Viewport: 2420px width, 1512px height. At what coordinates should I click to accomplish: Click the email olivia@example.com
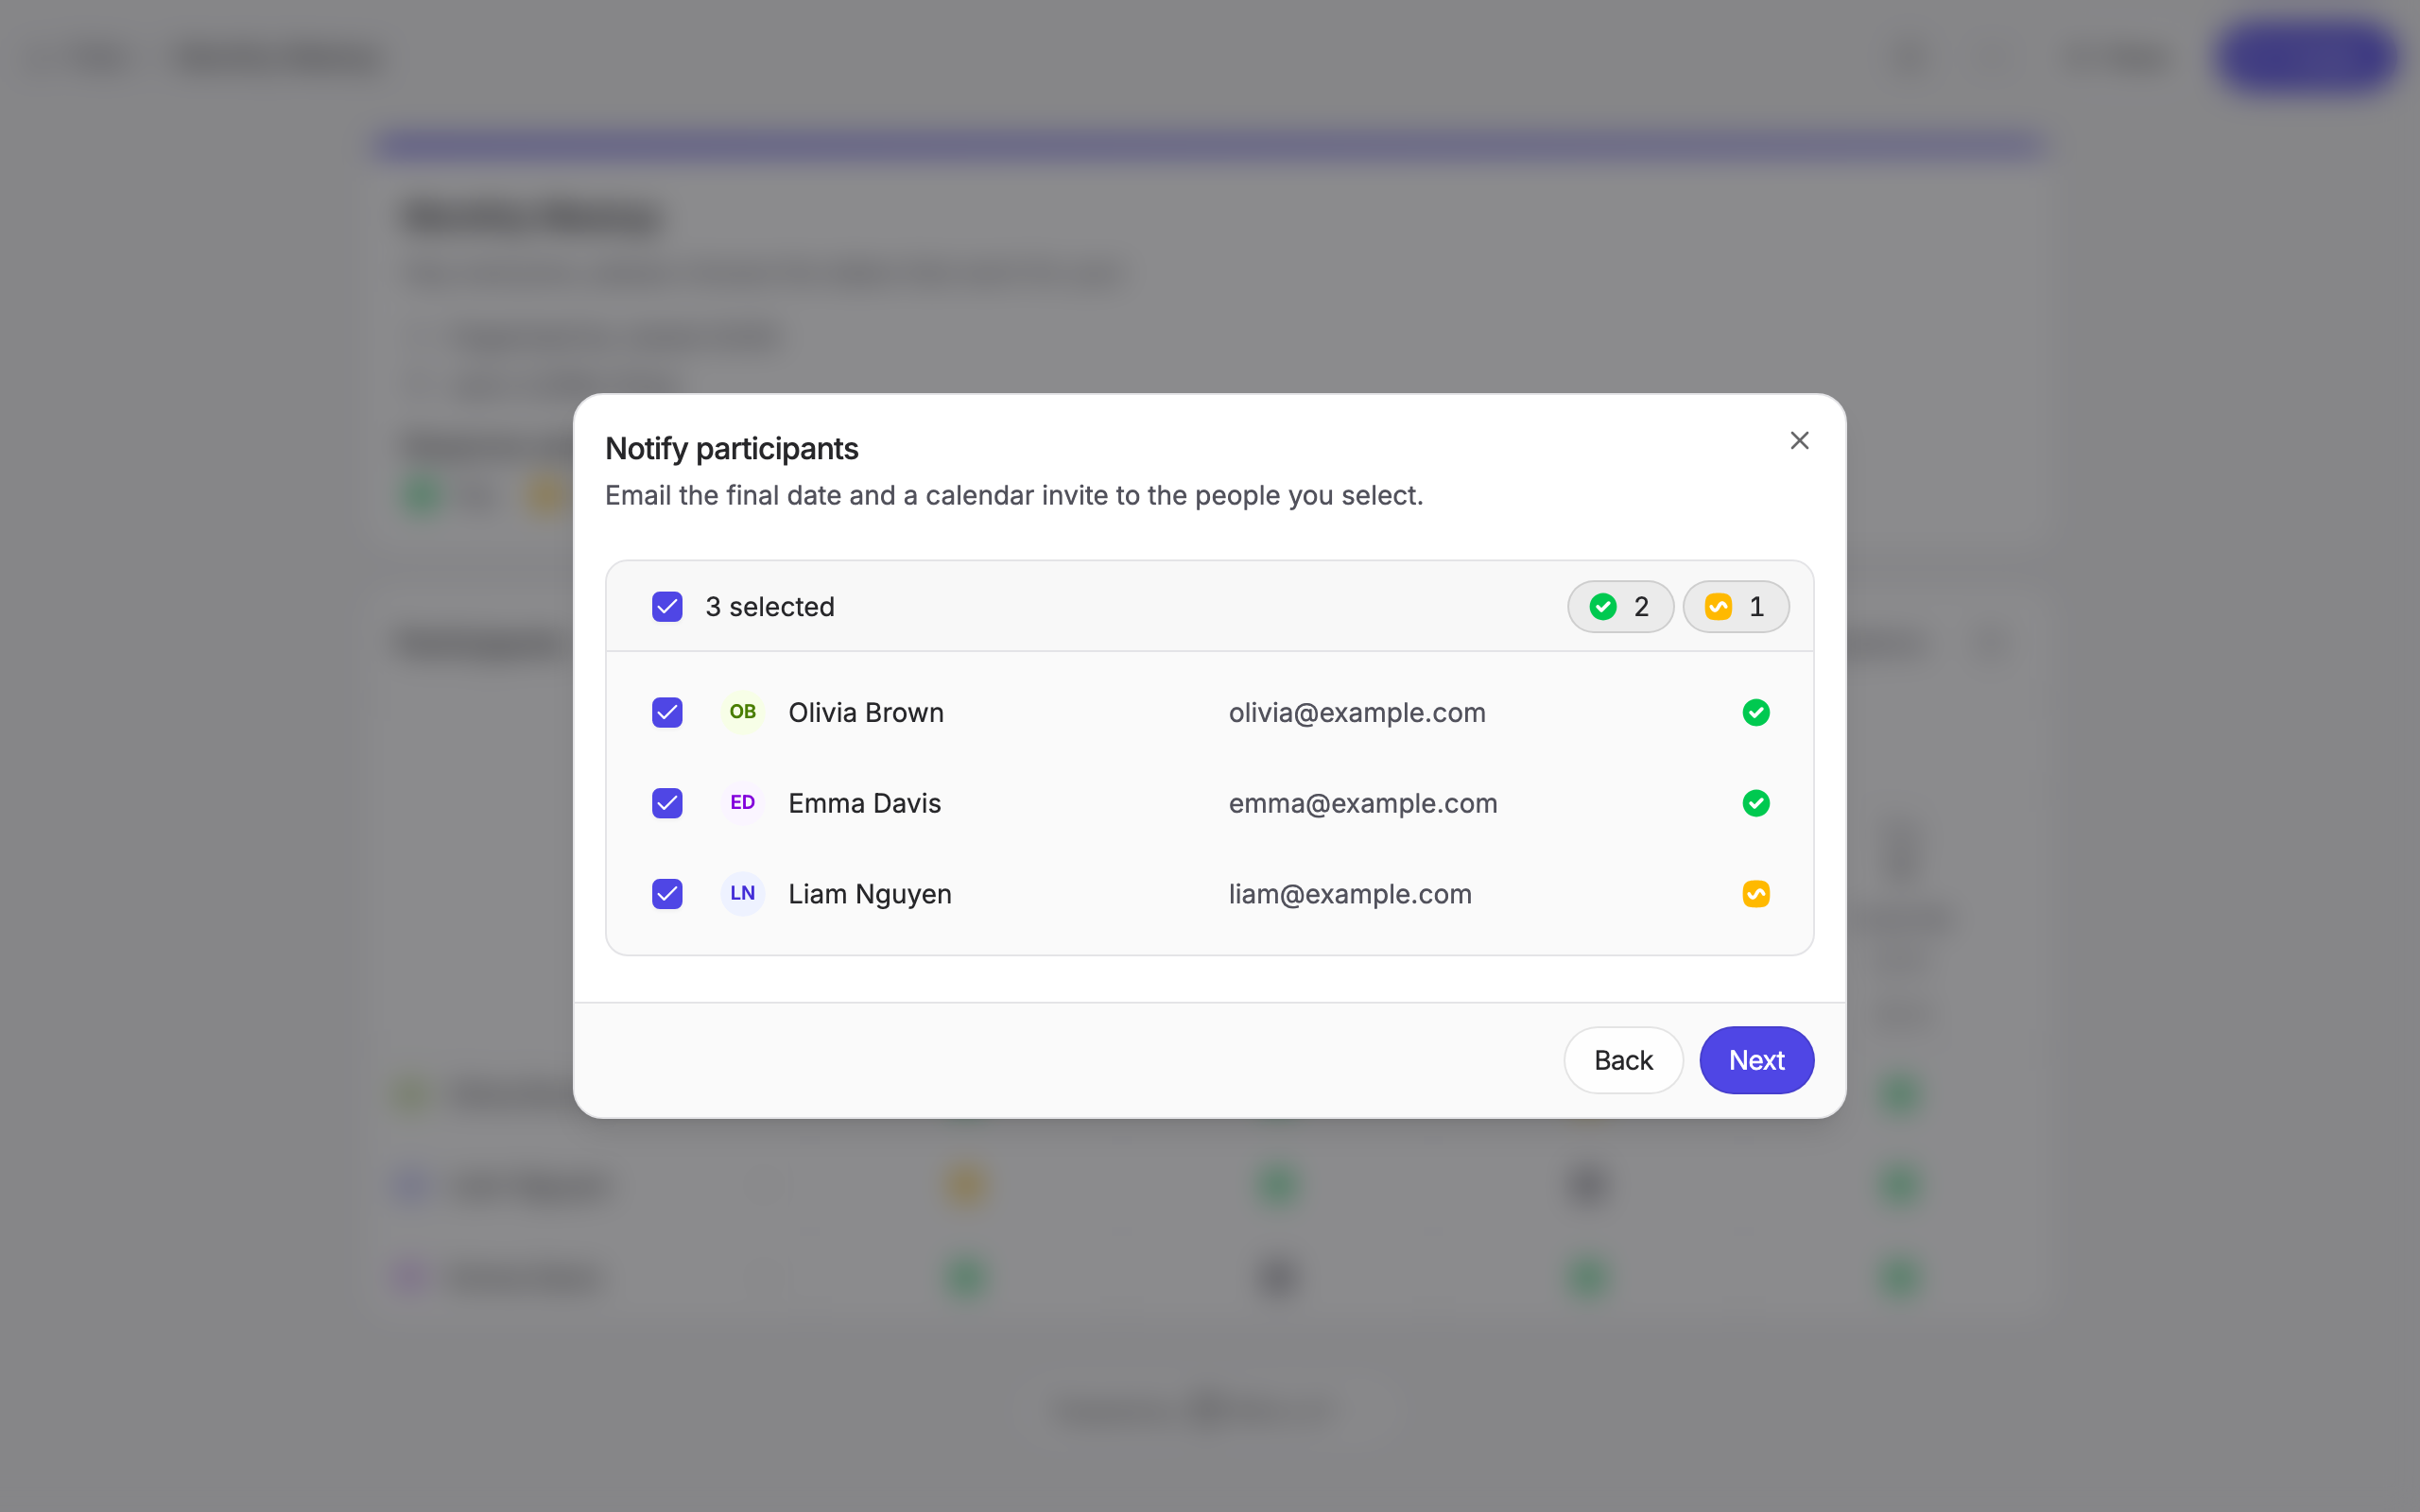[x=1357, y=712]
